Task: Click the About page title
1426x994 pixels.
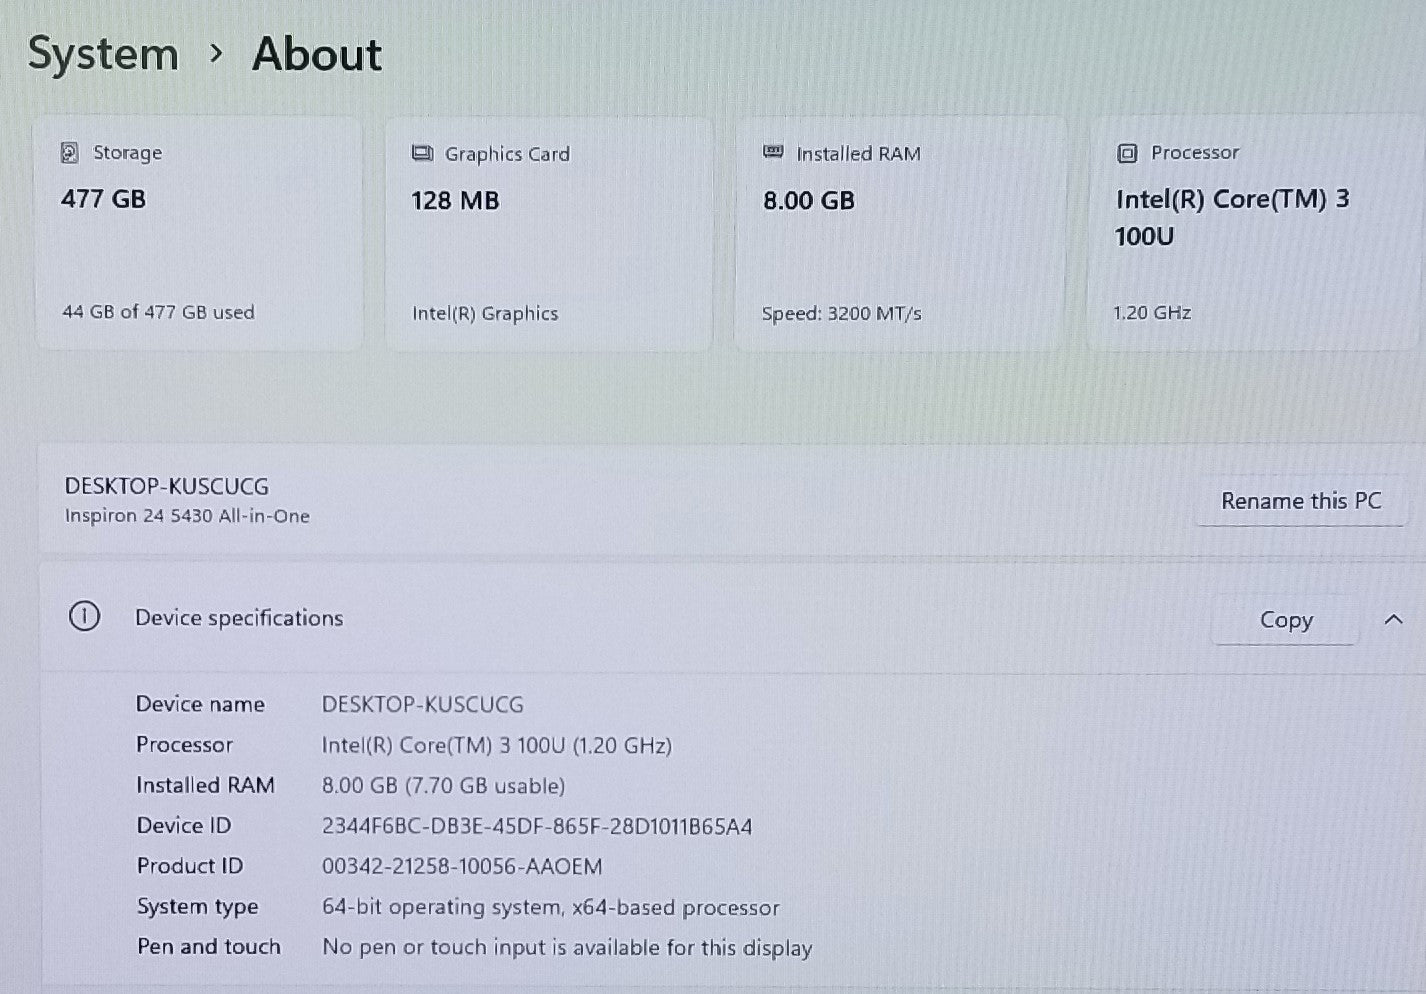Action: point(317,54)
